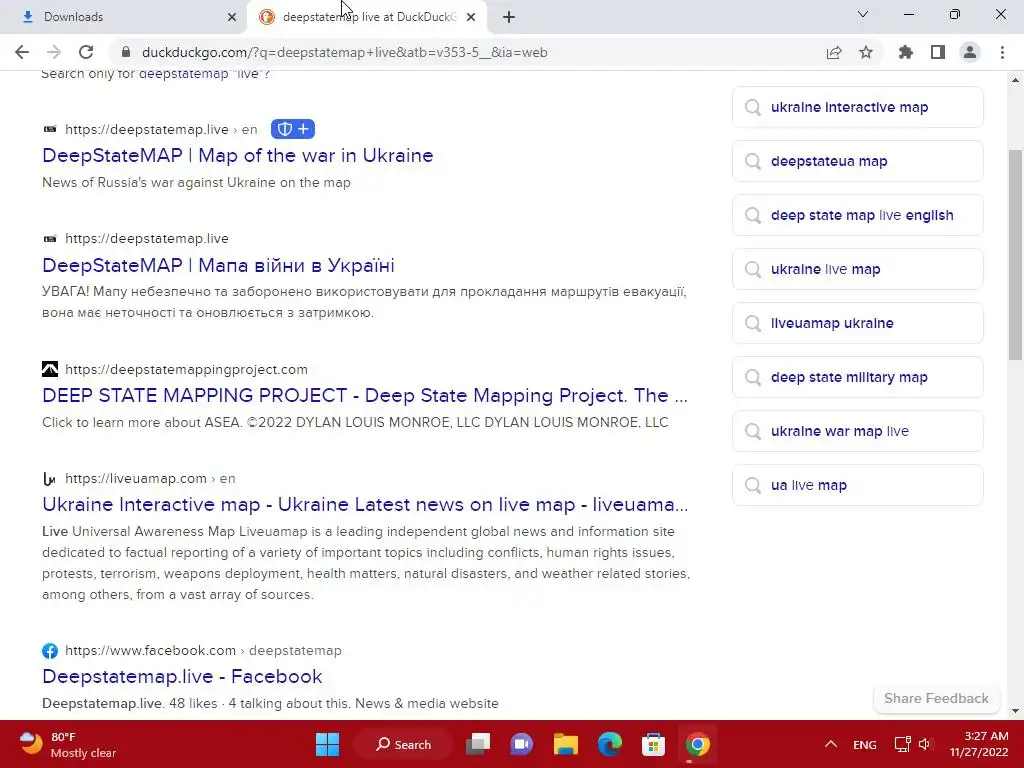Click the https://deepstatemappingproject.com URL

[x=186, y=370]
